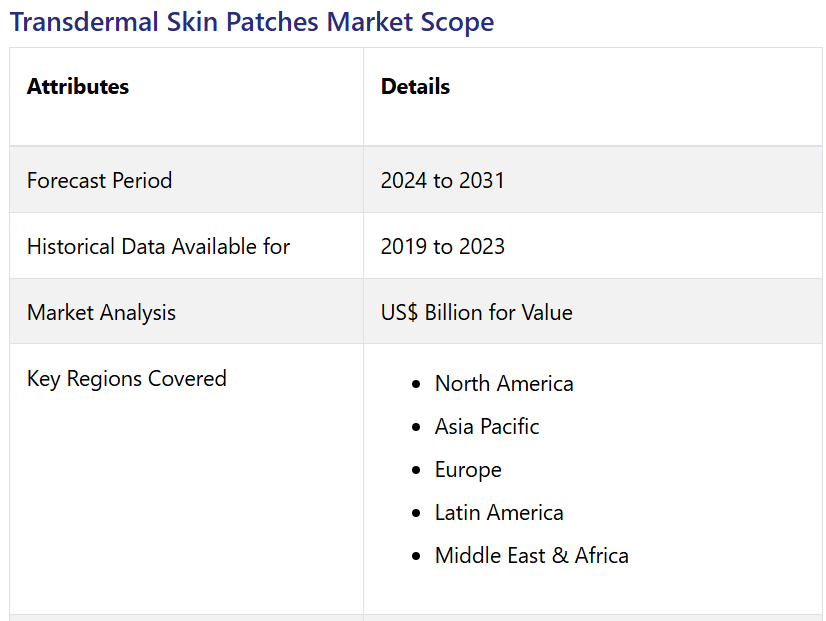Click the bullet before Asia Pacific
This screenshot has width=826, height=621.
[x=416, y=427]
